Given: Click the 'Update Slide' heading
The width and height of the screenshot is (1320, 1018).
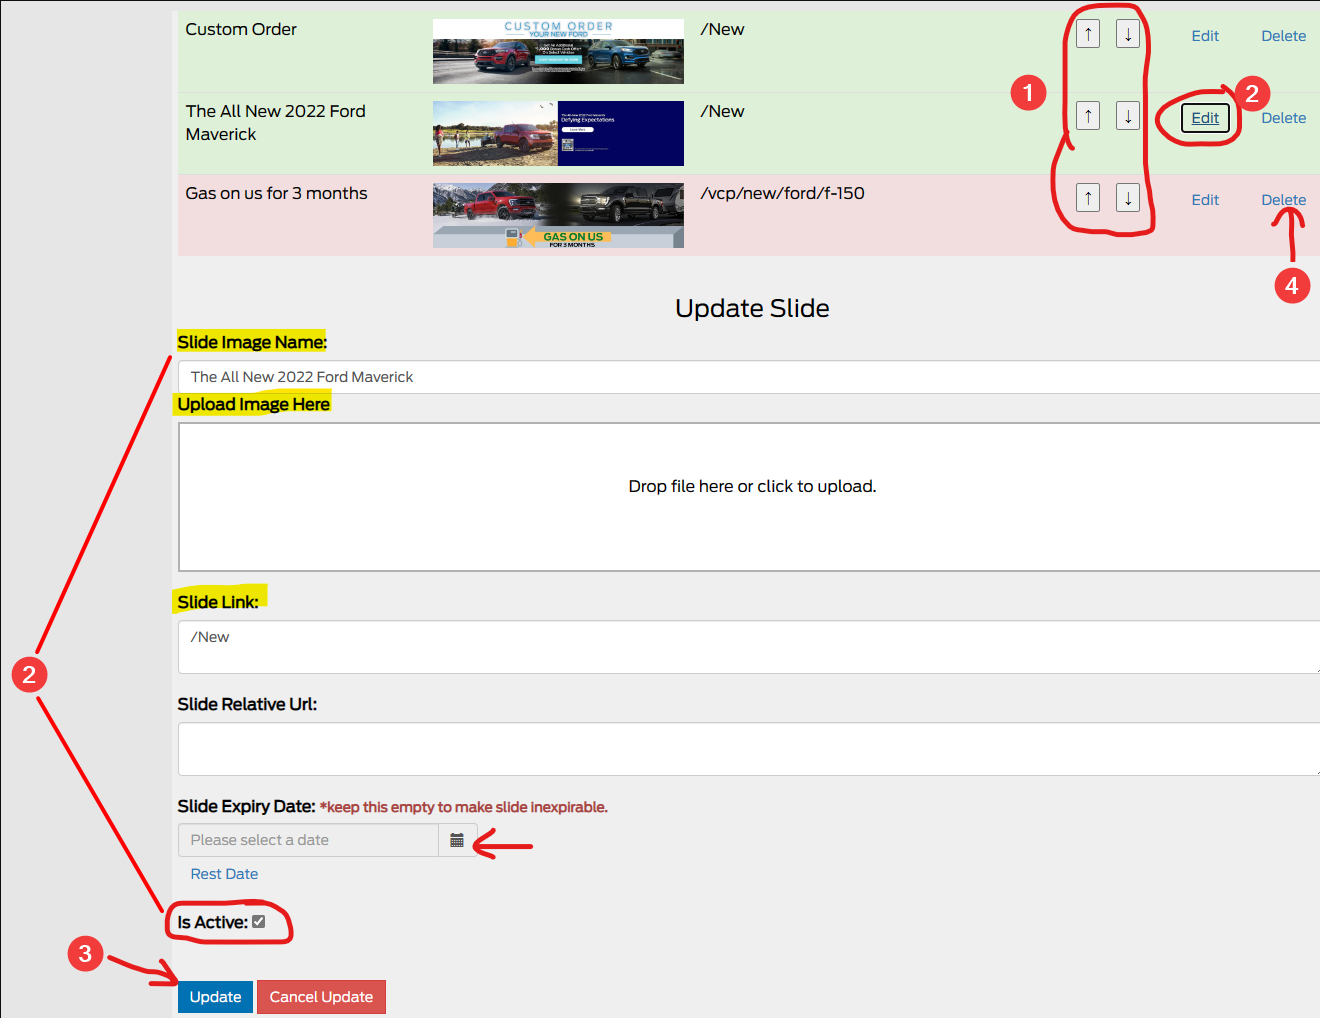Looking at the screenshot, I should [x=752, y=308].
